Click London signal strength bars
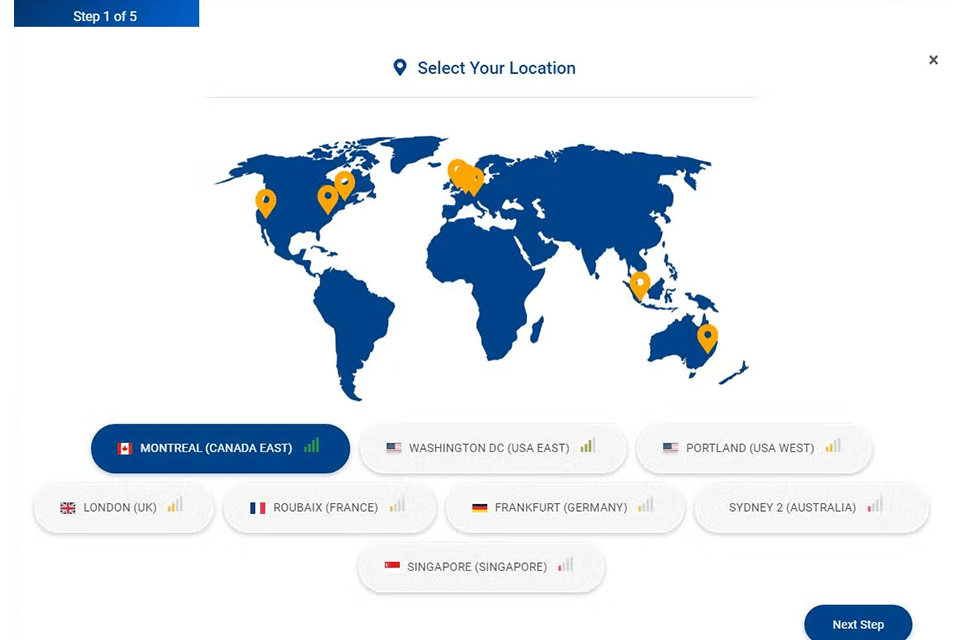The height and width of the screenshot is (640, 960). (175, 505)
